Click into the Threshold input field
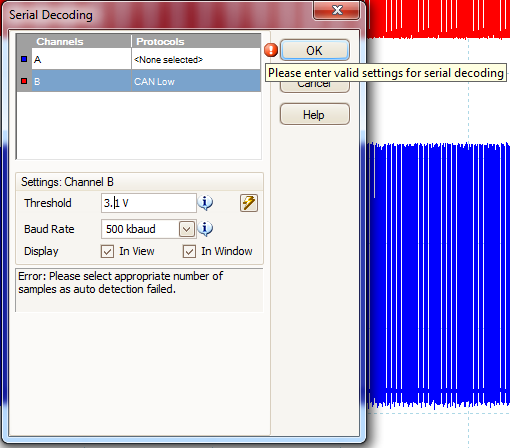This screenshot has width=510, height=448. click(149, 203)
